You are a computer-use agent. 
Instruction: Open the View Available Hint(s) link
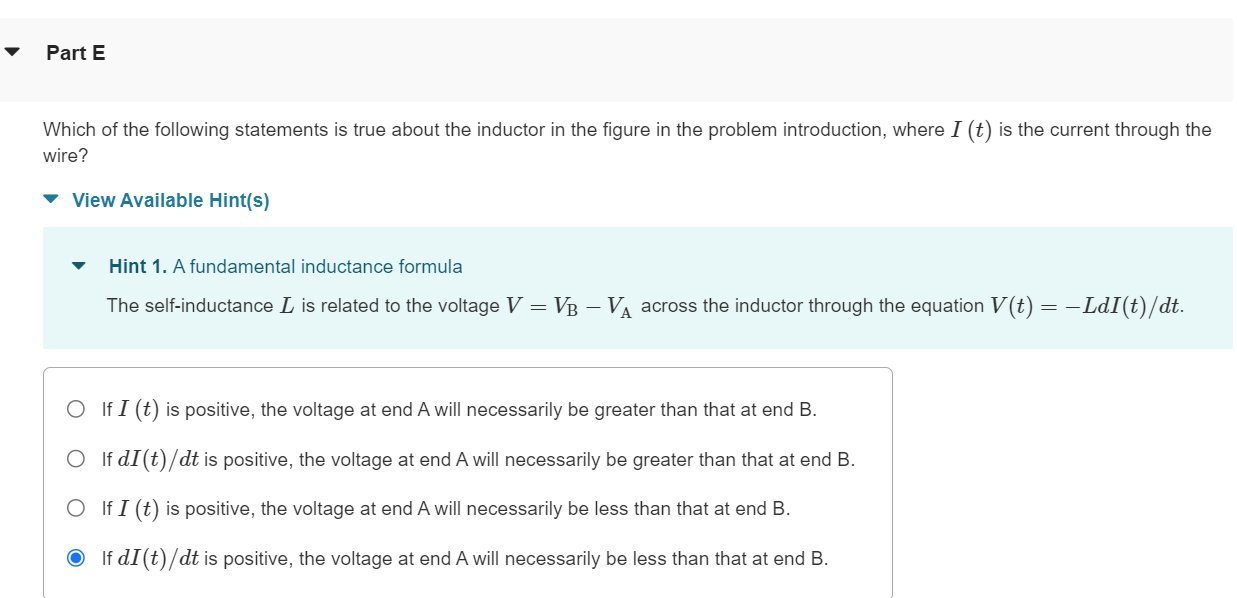[167, 200]
